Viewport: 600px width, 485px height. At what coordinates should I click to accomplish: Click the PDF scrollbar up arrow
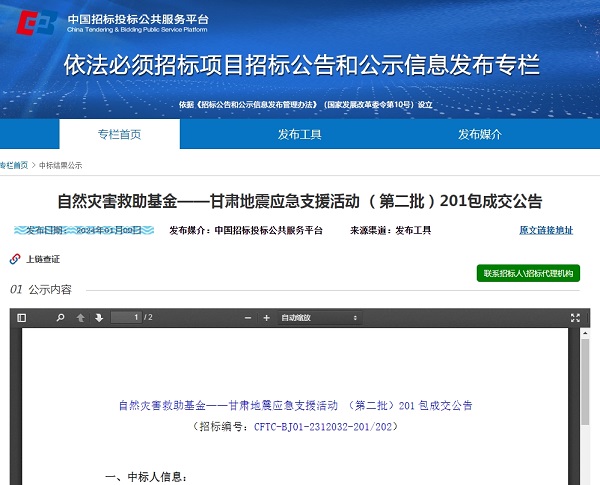coord(585,334)
